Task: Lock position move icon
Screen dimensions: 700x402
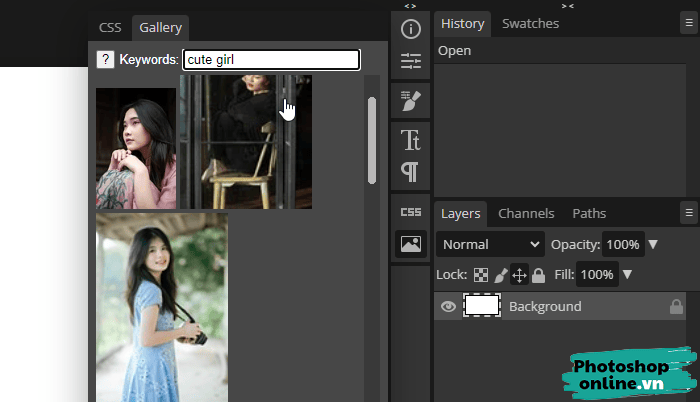Action: click(x=519, y=275)
